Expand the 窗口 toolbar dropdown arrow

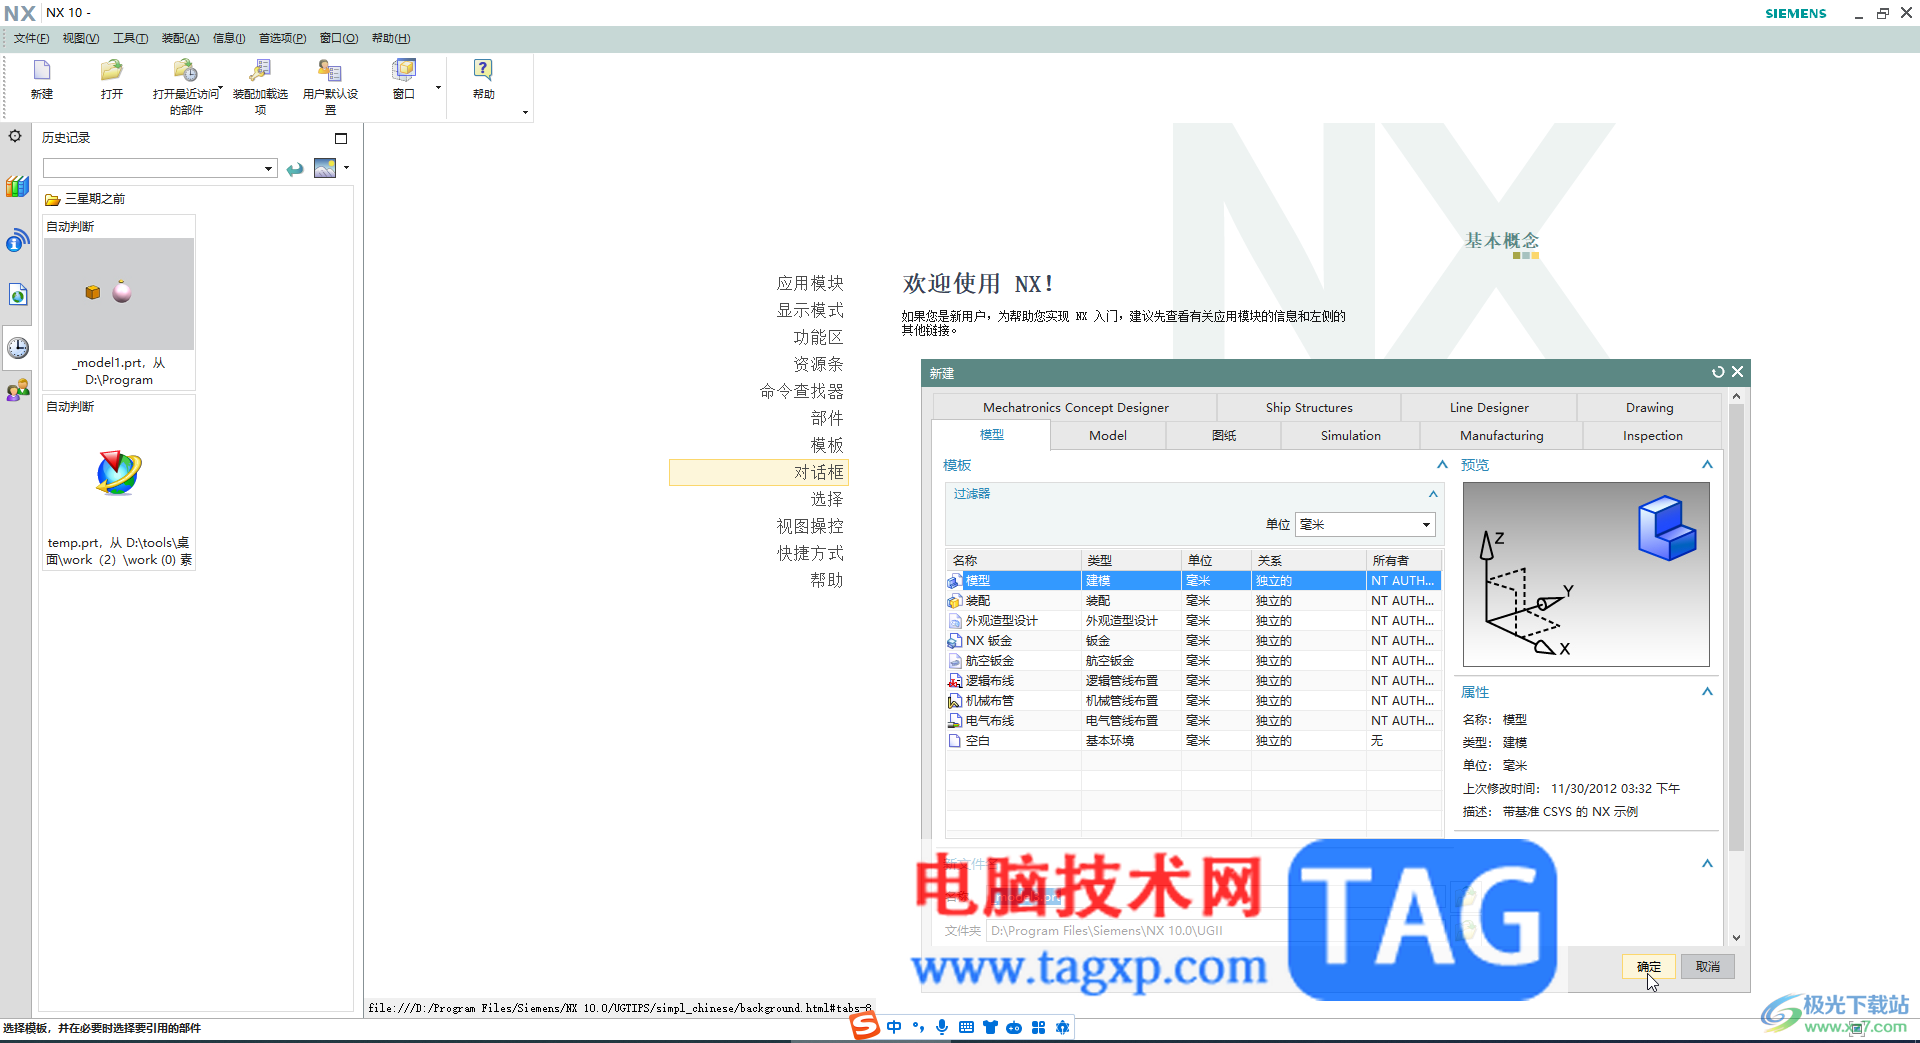pyautogui.click(x=438, y=88)
